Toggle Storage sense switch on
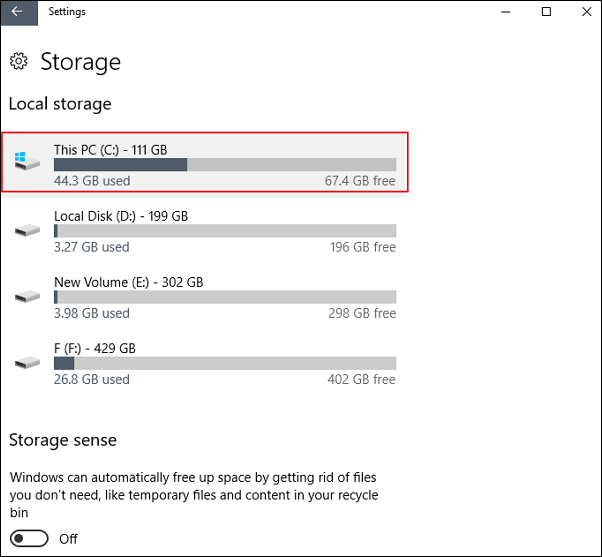602x557 pixels. pos(29,539)
